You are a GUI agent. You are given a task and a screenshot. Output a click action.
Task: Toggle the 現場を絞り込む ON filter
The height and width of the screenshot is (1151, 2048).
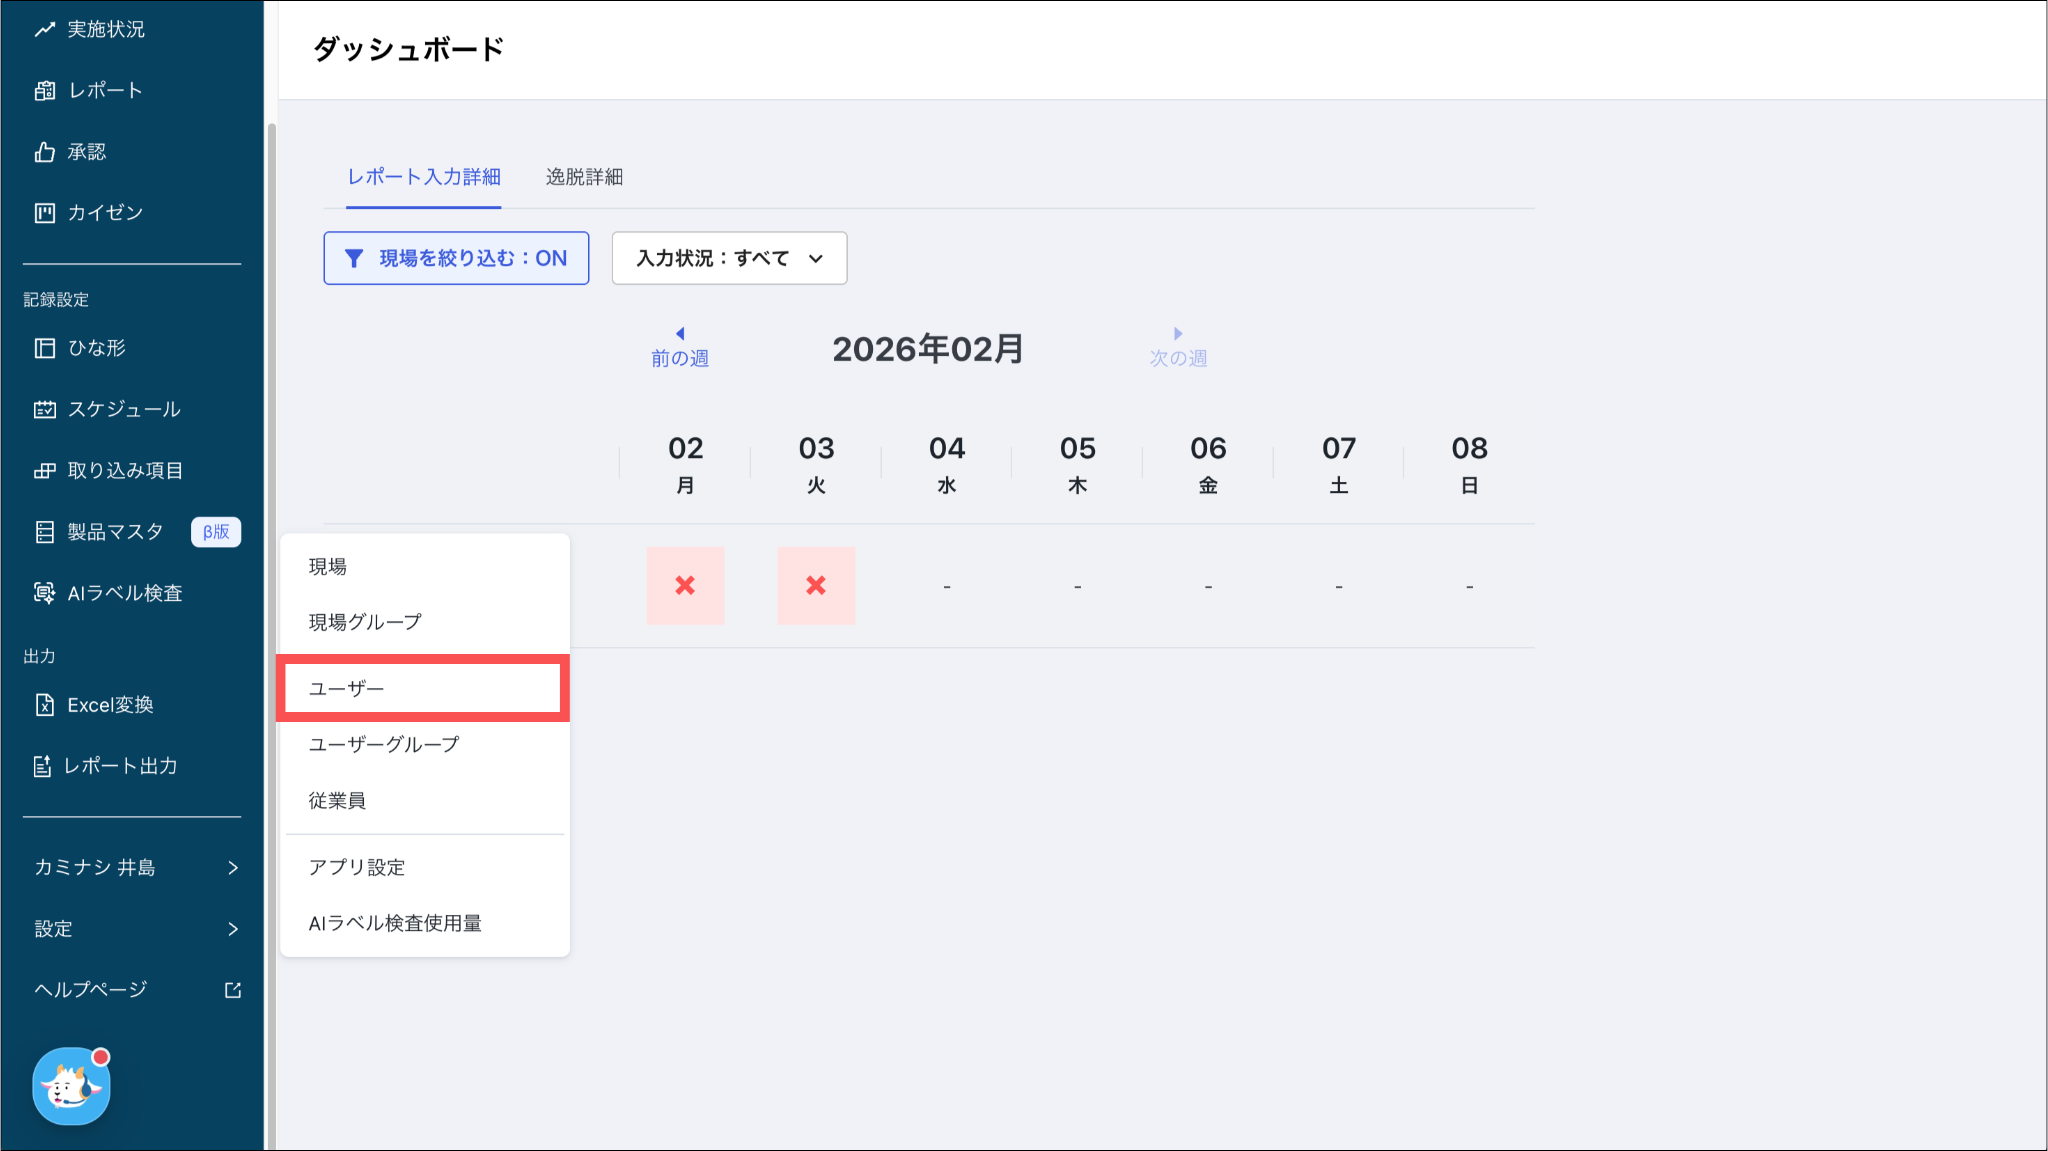(x=456, y=258)
